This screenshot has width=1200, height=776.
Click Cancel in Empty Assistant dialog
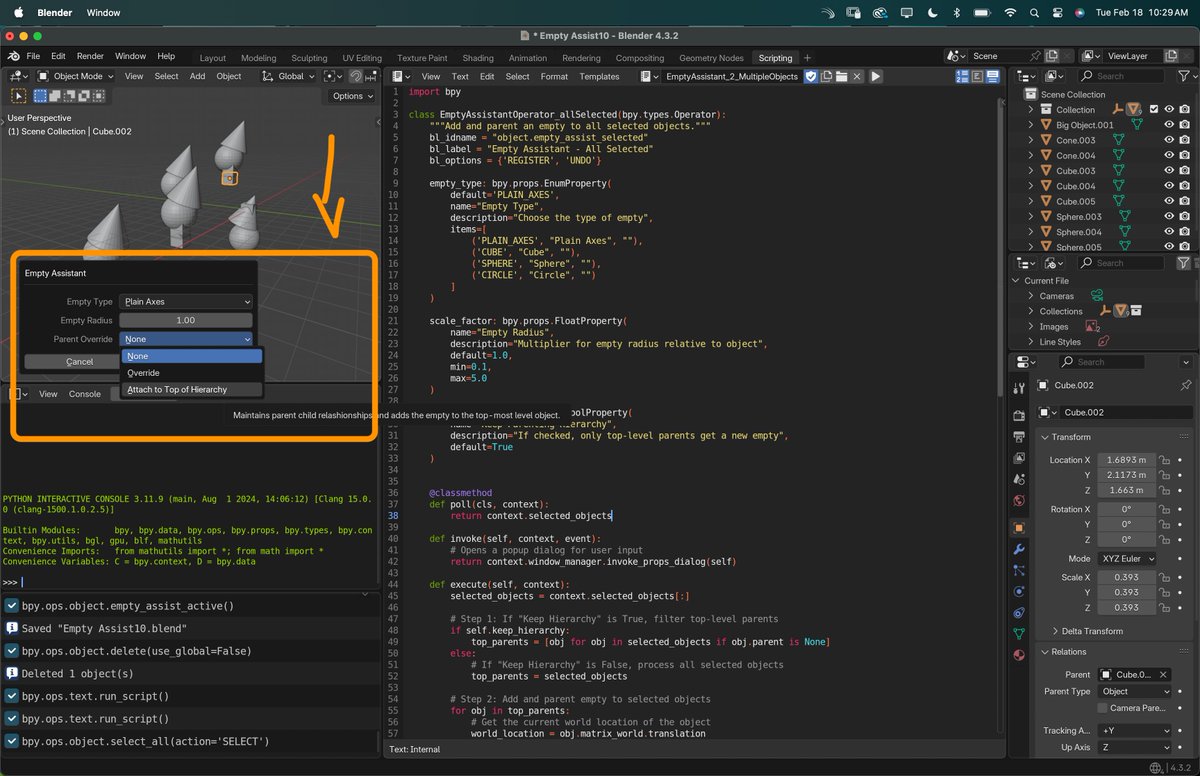pos(79,361)
